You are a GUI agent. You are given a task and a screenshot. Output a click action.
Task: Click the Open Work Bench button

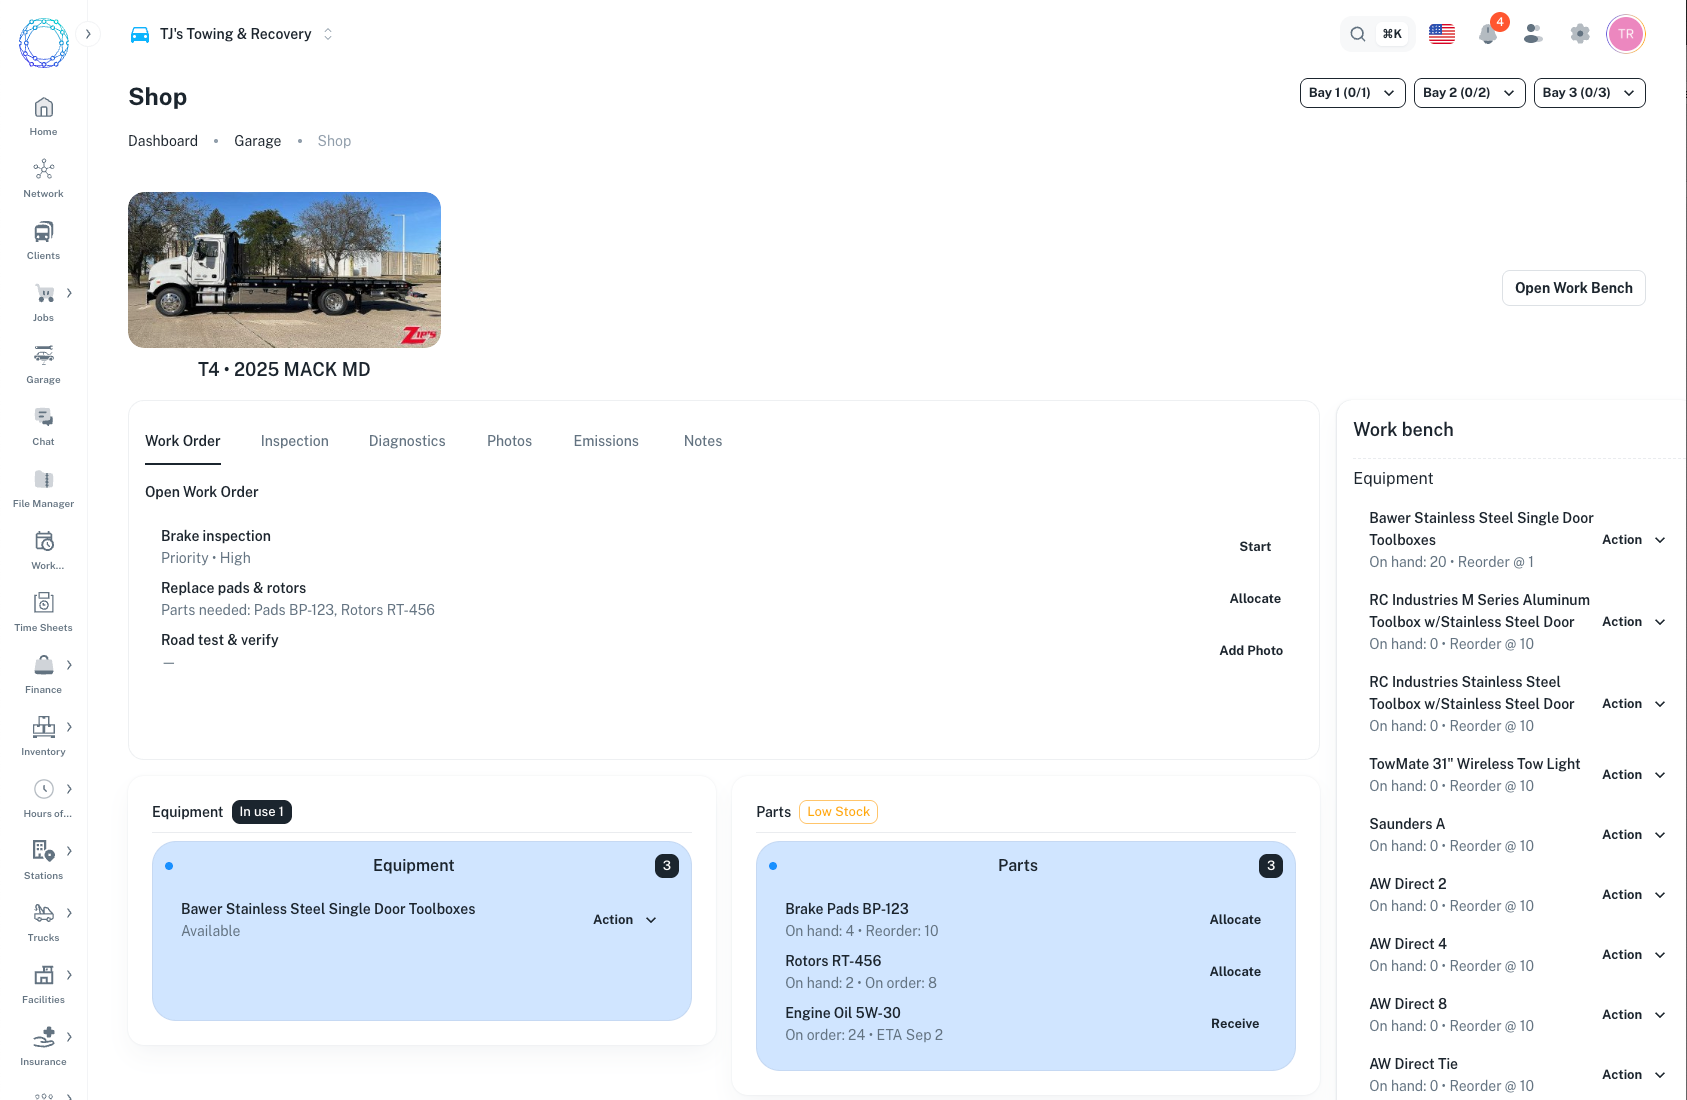1573,288
